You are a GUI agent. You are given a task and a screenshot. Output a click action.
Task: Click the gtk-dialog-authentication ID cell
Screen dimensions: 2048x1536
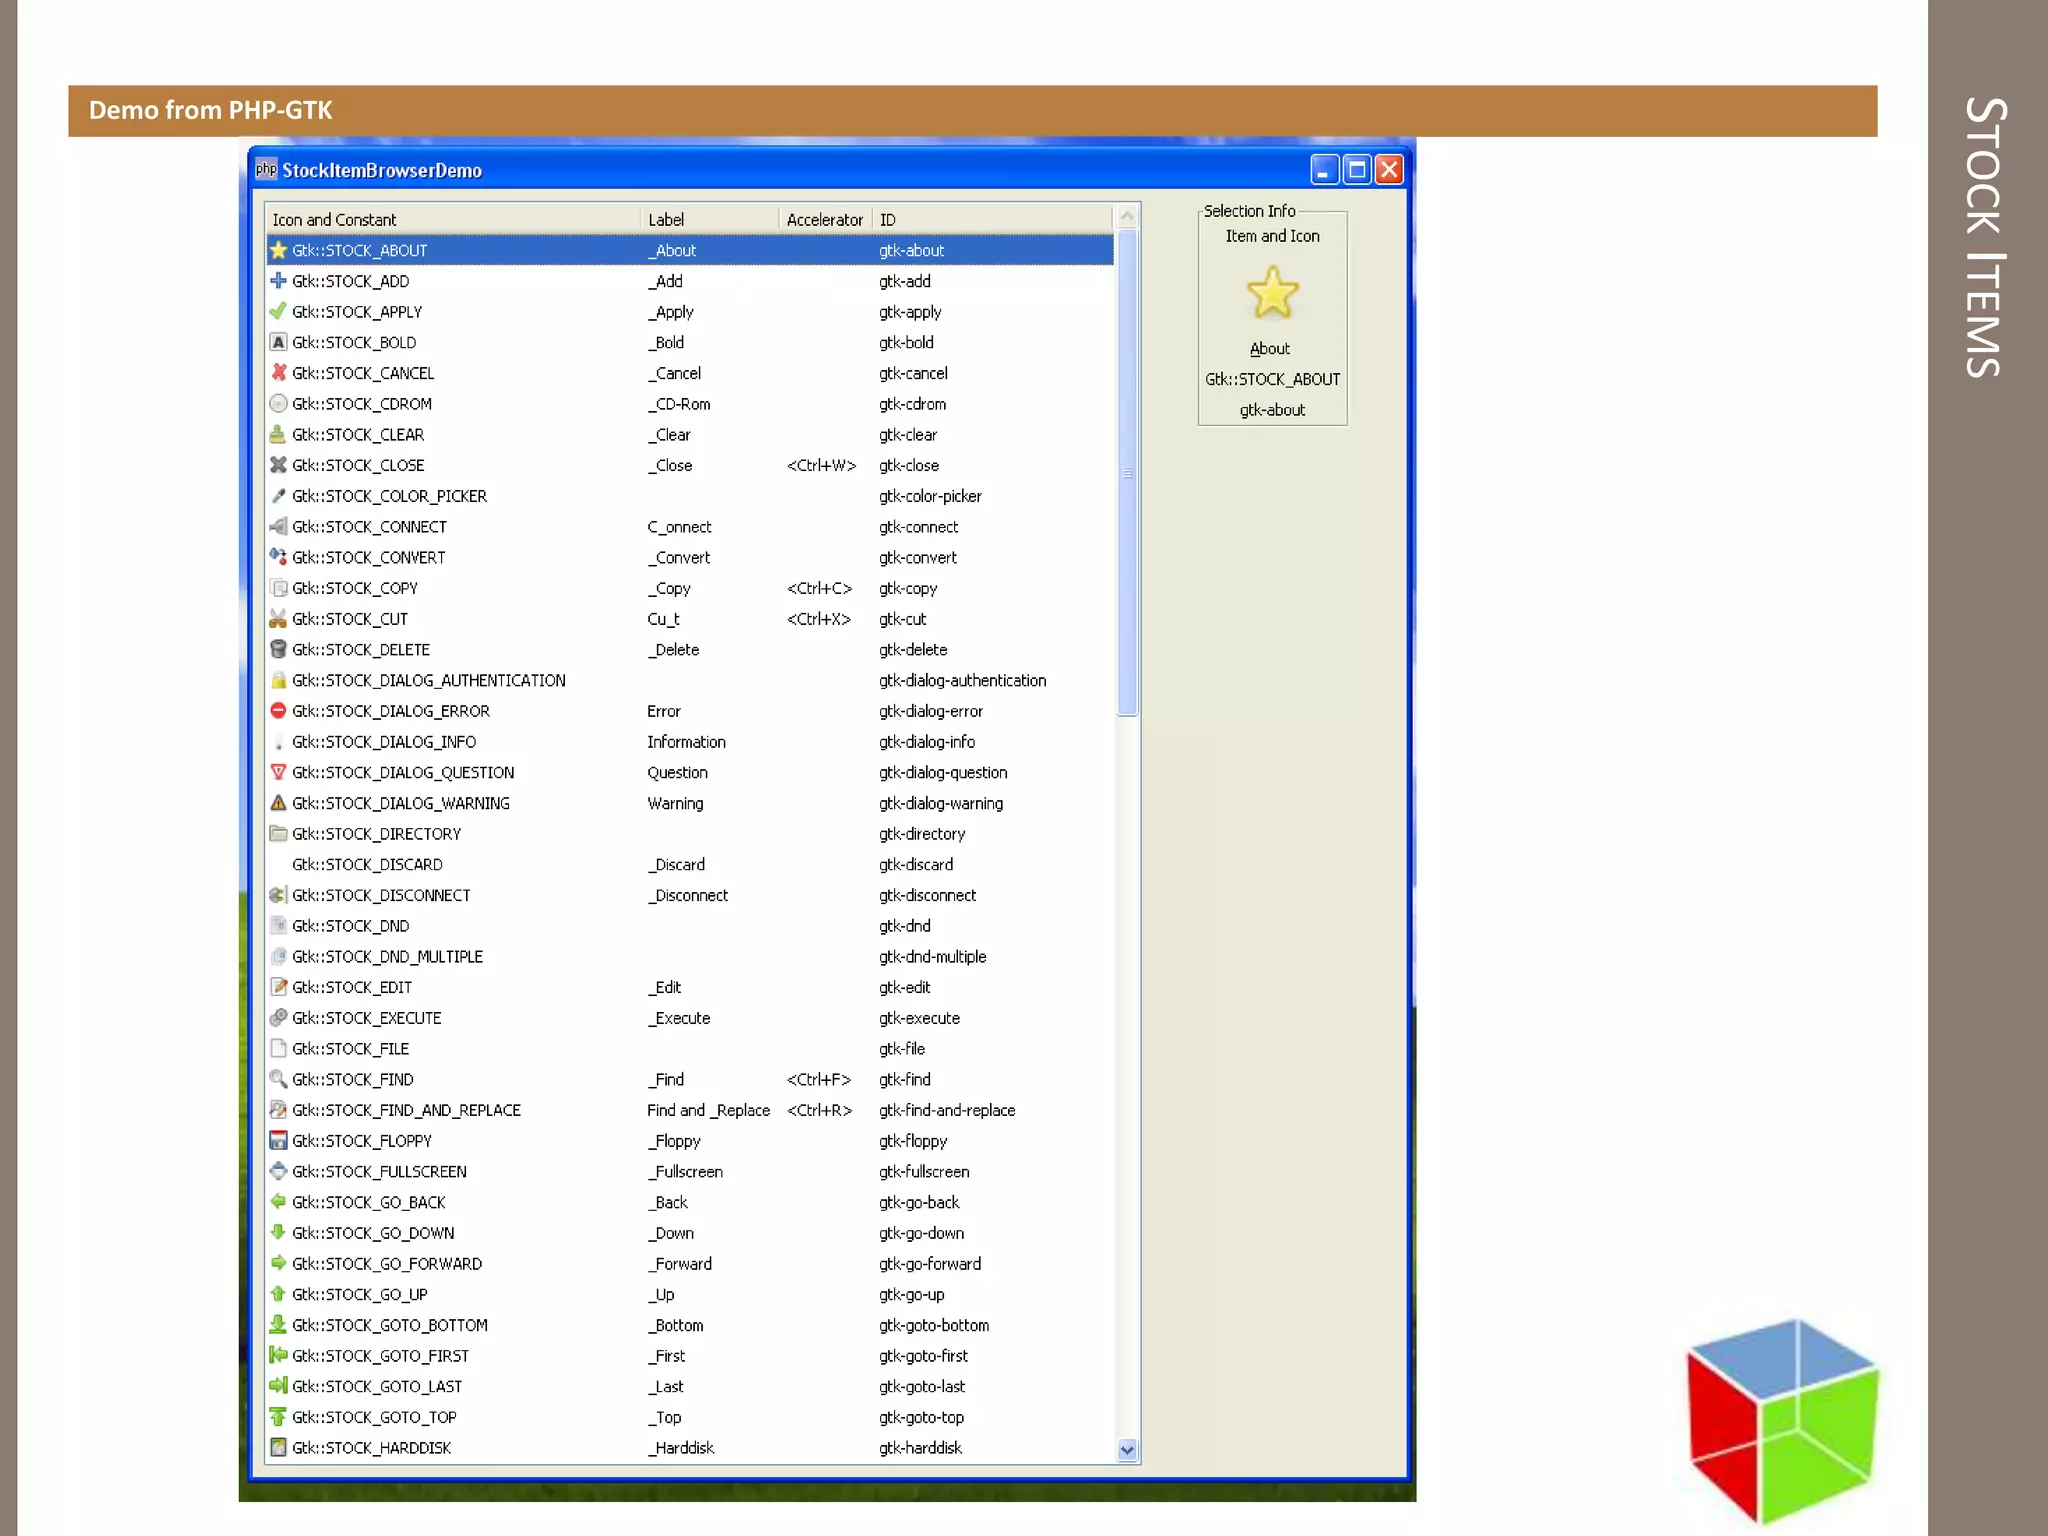point(962,680)
